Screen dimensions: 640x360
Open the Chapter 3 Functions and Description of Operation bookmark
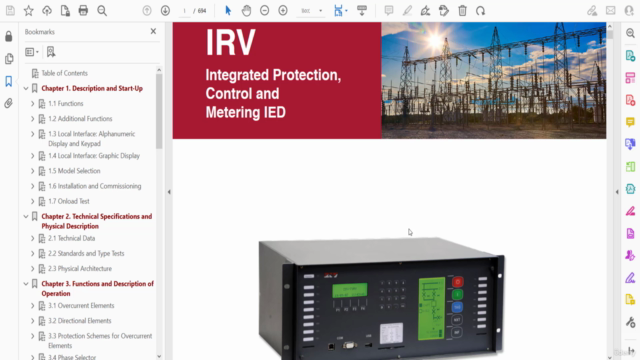pos(98,289)
